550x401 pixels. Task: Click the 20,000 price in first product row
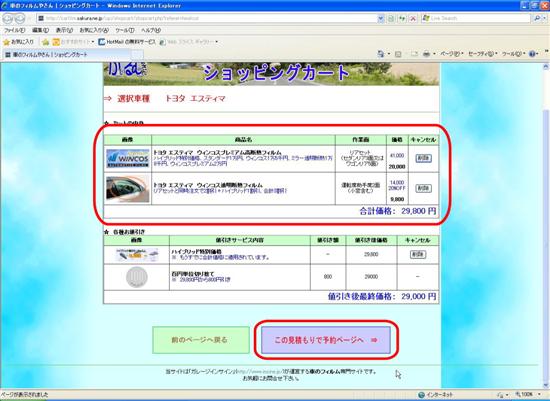point(397,167)
